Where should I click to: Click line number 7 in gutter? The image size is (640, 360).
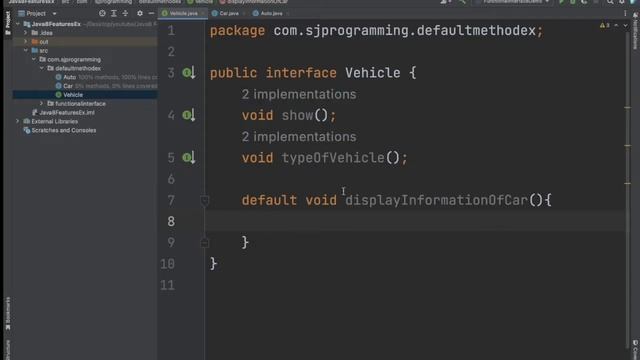pyautogui.click(x=171, y=200)
